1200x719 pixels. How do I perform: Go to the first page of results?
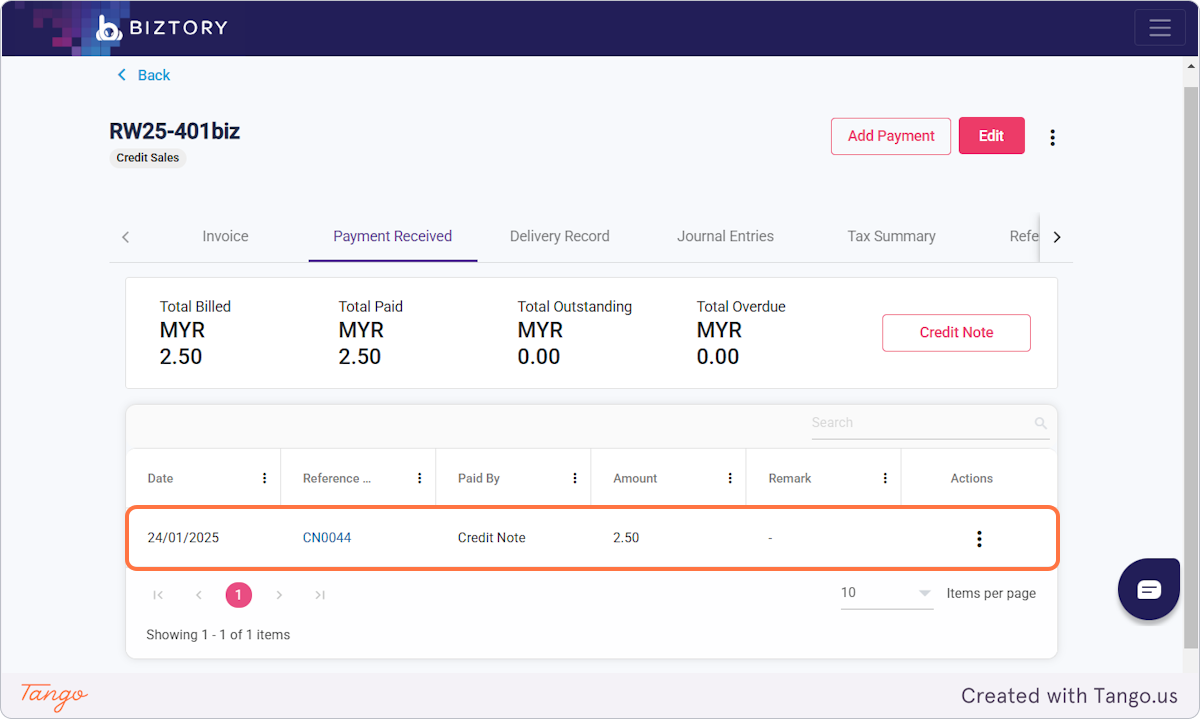click(158, 595)
